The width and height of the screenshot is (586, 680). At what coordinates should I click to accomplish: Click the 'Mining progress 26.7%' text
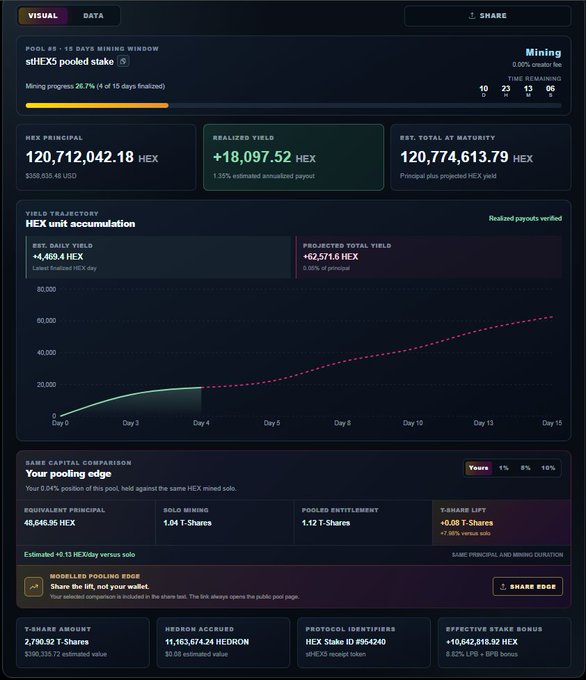pyautogui.click(x=60, y=86)
